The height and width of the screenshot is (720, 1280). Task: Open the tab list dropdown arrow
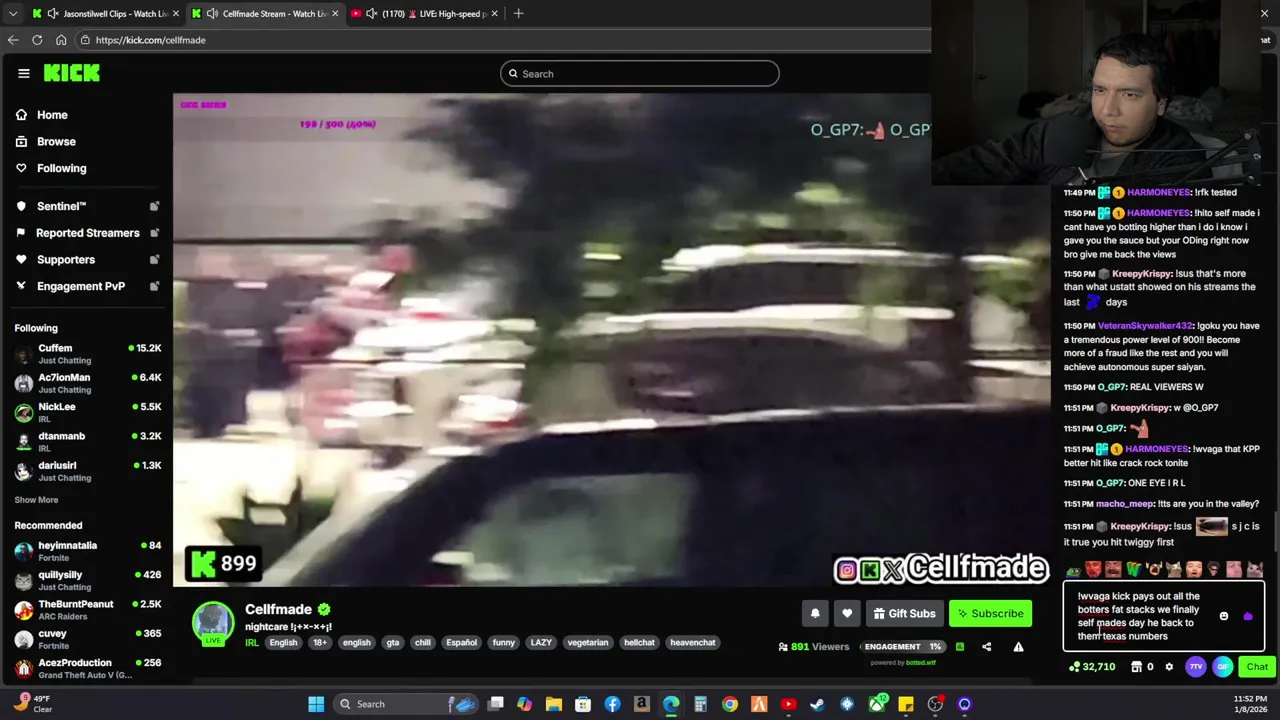pyautogui.click(x=13, y=13)
